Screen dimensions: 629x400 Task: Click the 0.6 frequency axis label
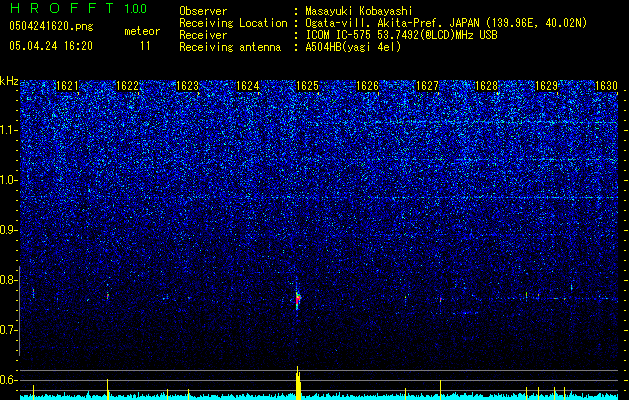[x=9, y=380]
